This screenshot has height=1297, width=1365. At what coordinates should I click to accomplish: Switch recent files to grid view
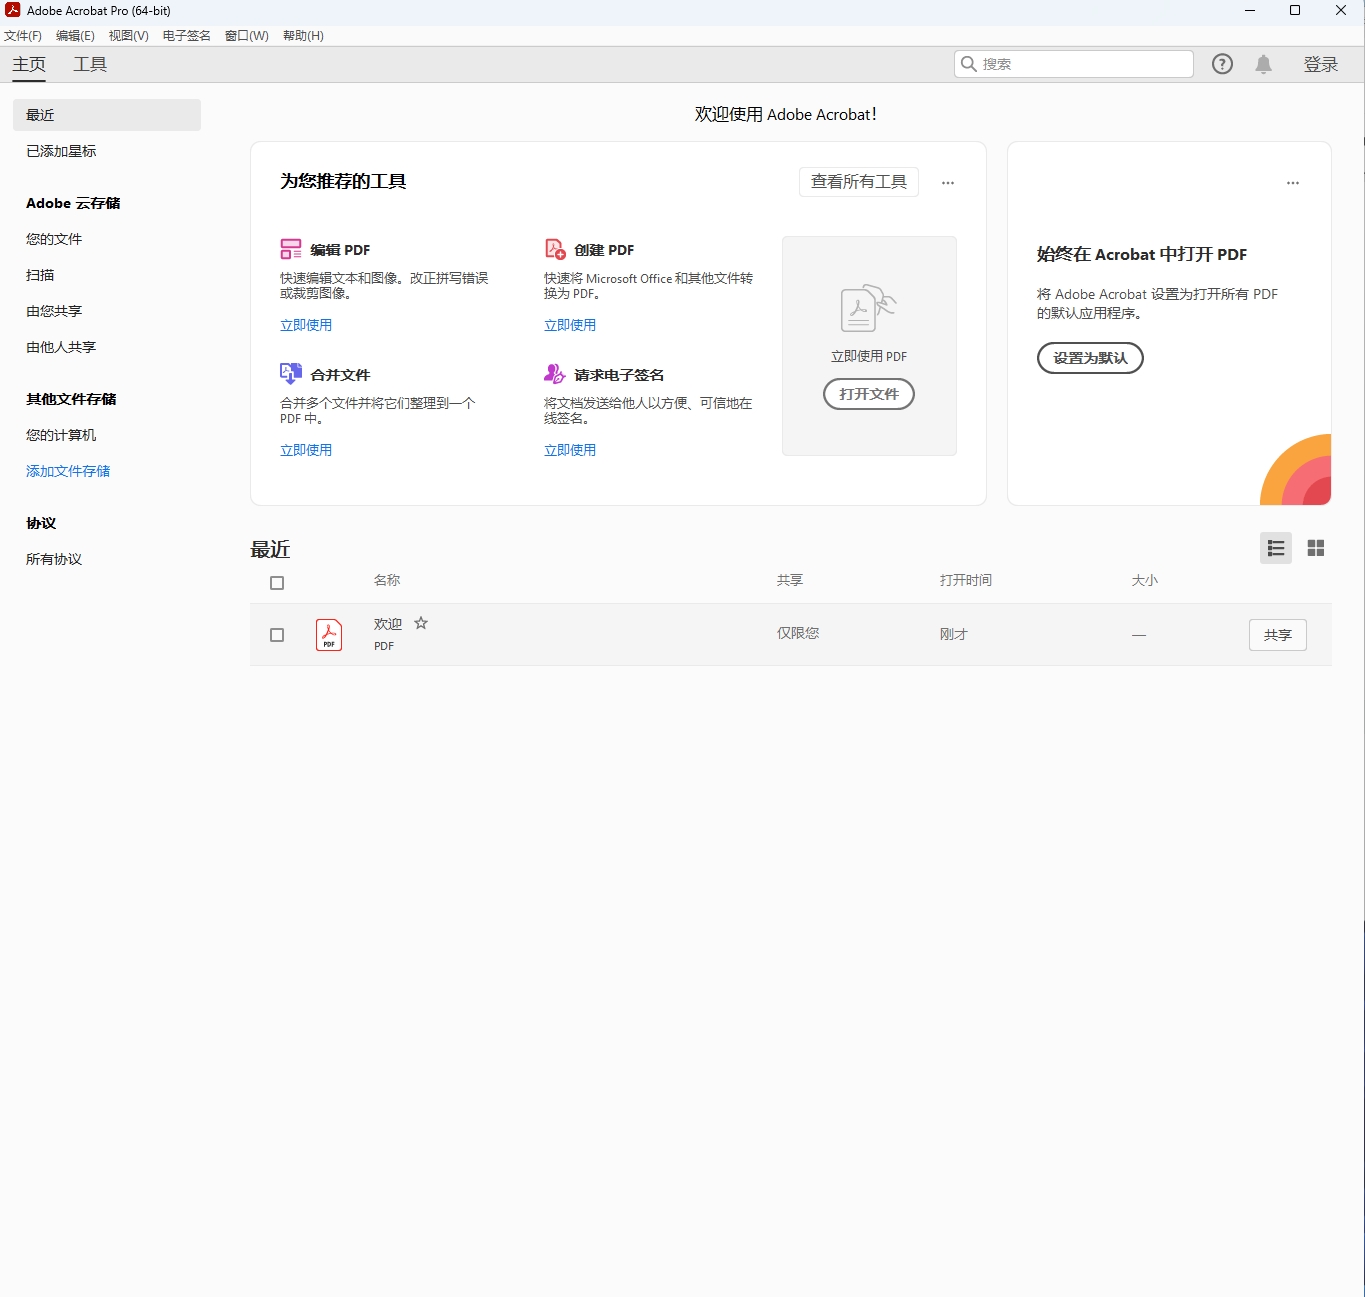coord(1315,548)
